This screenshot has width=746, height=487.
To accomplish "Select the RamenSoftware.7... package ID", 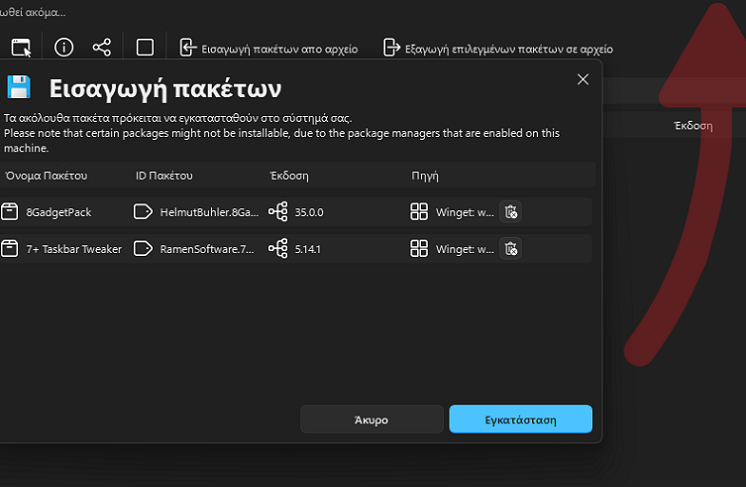I will (207, 249).
